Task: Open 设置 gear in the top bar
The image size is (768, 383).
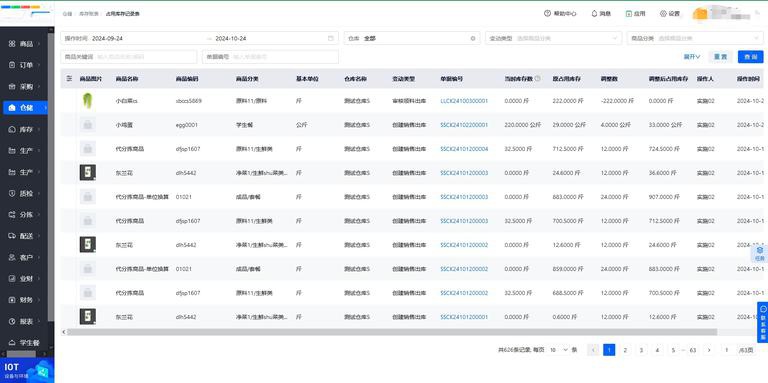Action: click(663, 14)
